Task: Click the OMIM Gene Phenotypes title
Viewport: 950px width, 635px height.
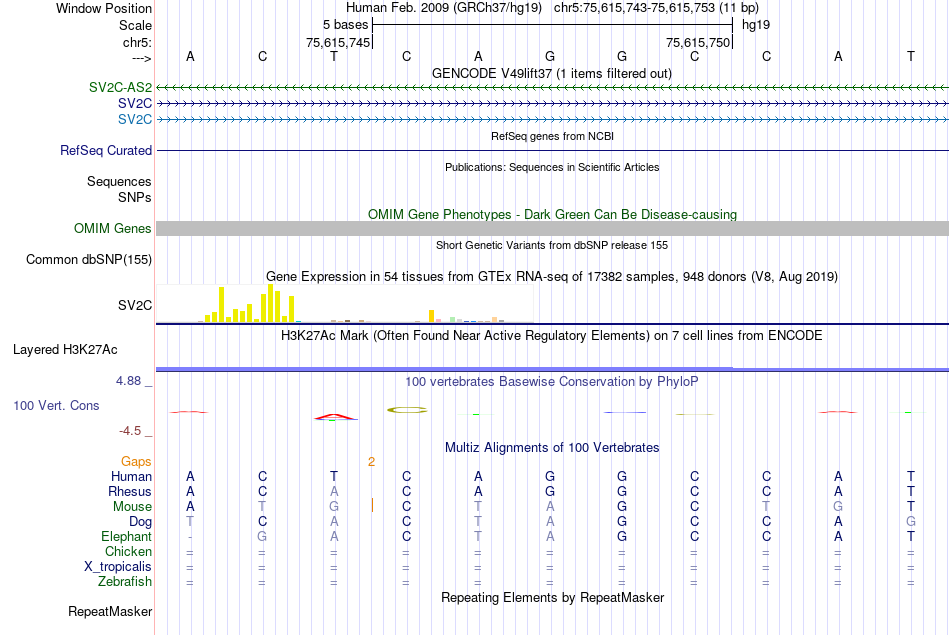Action: tap(552, 214)
